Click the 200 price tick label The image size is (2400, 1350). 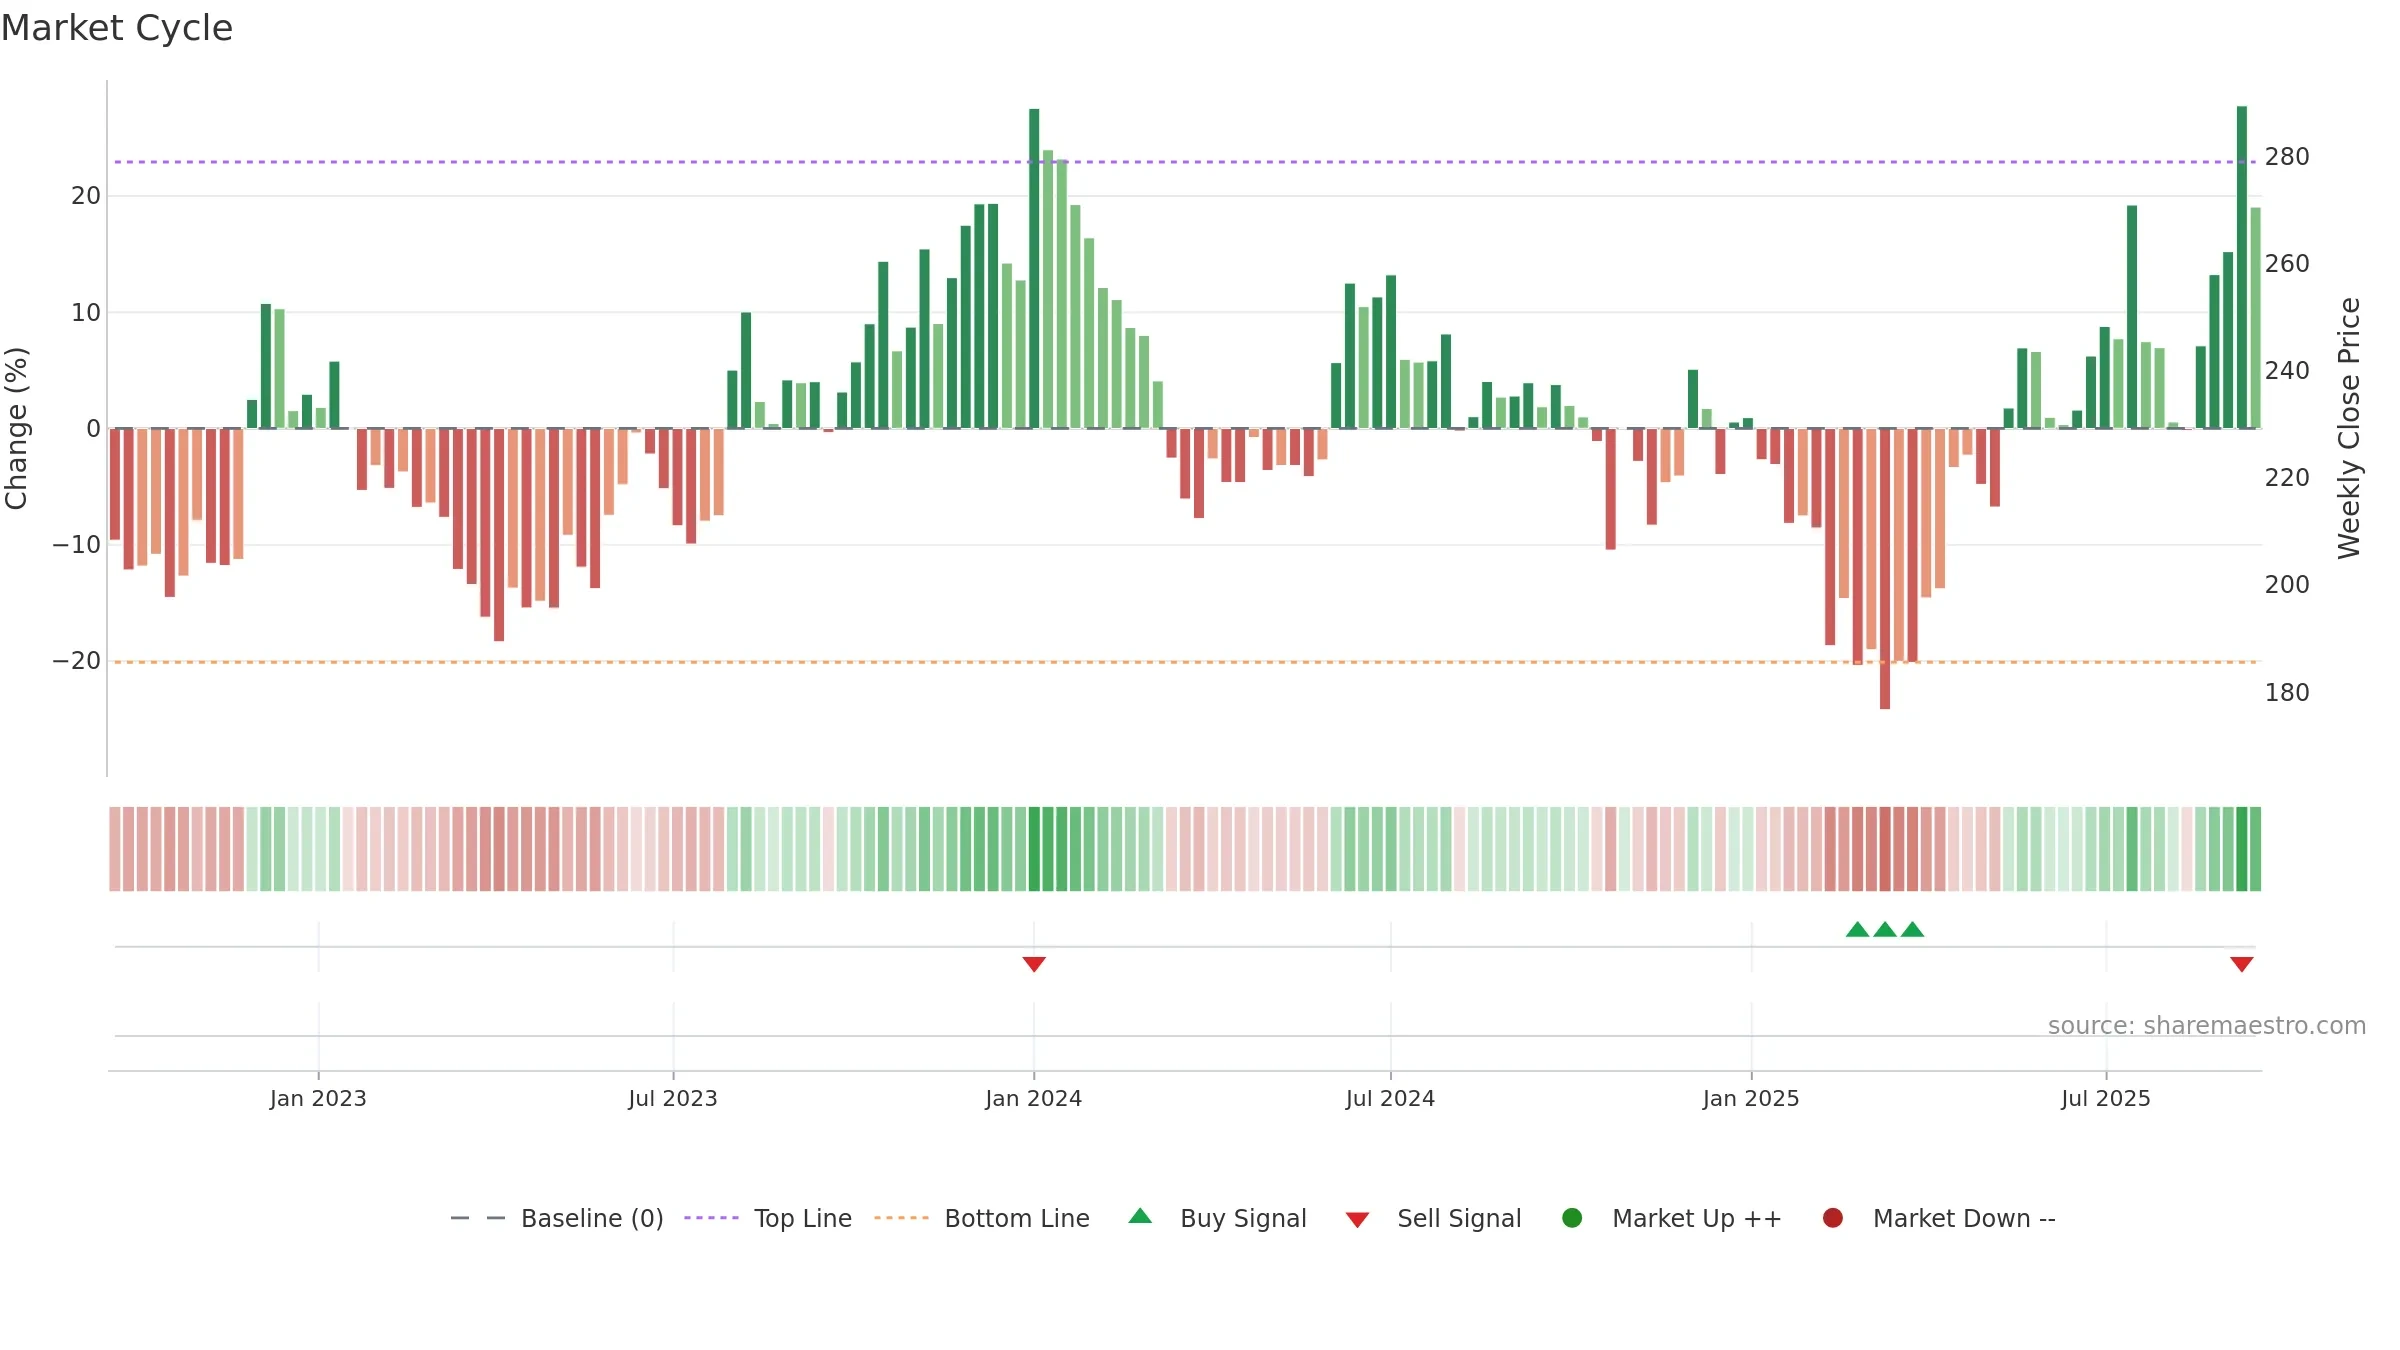tap(2287, 585)
